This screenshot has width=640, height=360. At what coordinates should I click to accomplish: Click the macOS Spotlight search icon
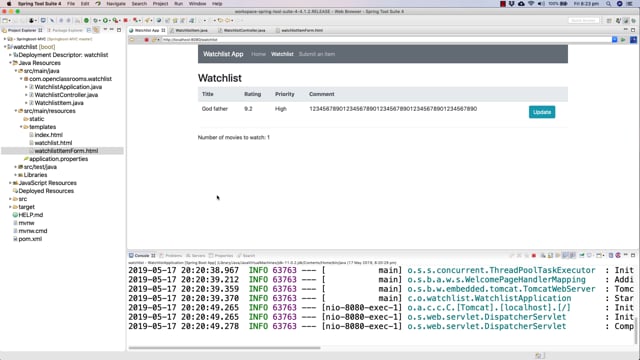point(609,4)
